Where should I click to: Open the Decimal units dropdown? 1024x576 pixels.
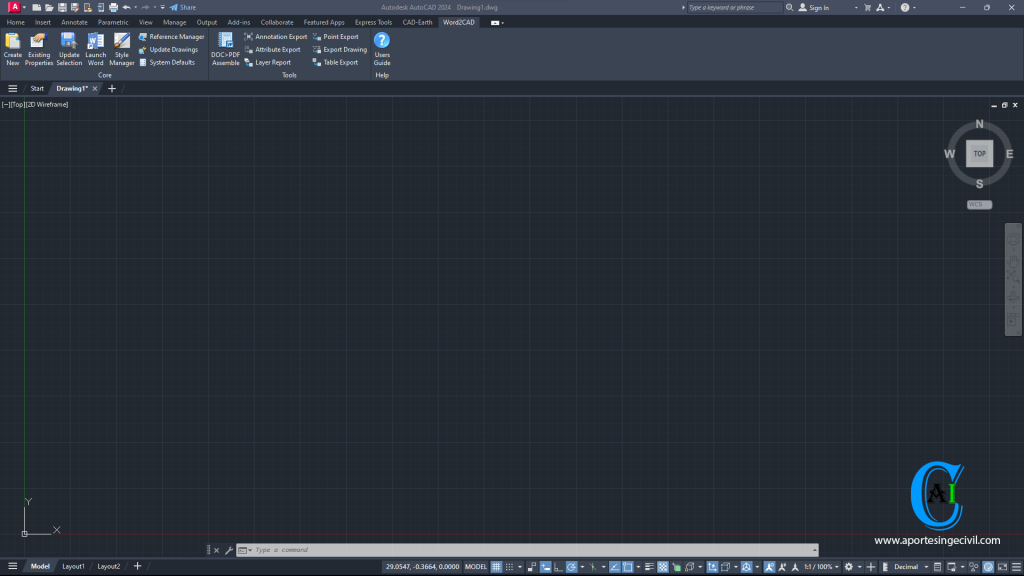point(912,566)
